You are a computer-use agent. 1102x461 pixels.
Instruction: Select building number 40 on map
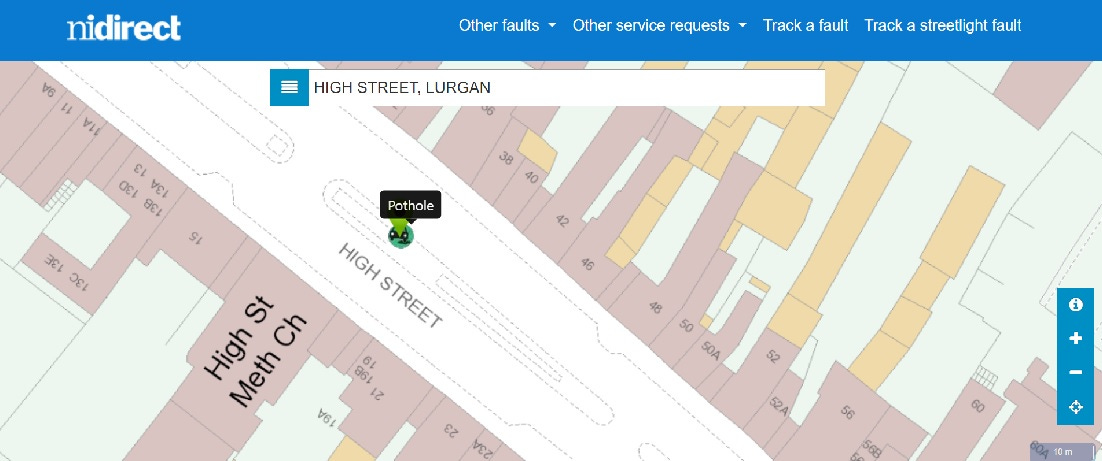click(x=531, y=177)
